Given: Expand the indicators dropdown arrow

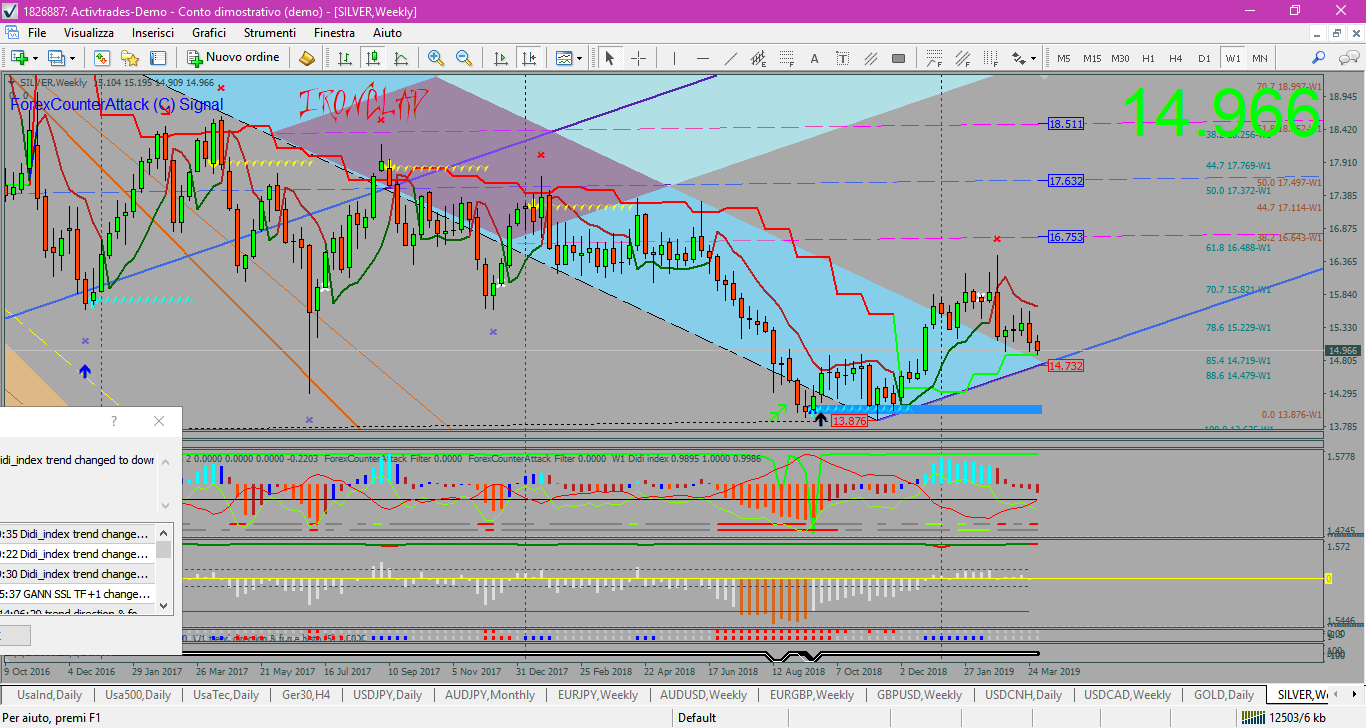Looking at the screenshot, I should (579, 58).
